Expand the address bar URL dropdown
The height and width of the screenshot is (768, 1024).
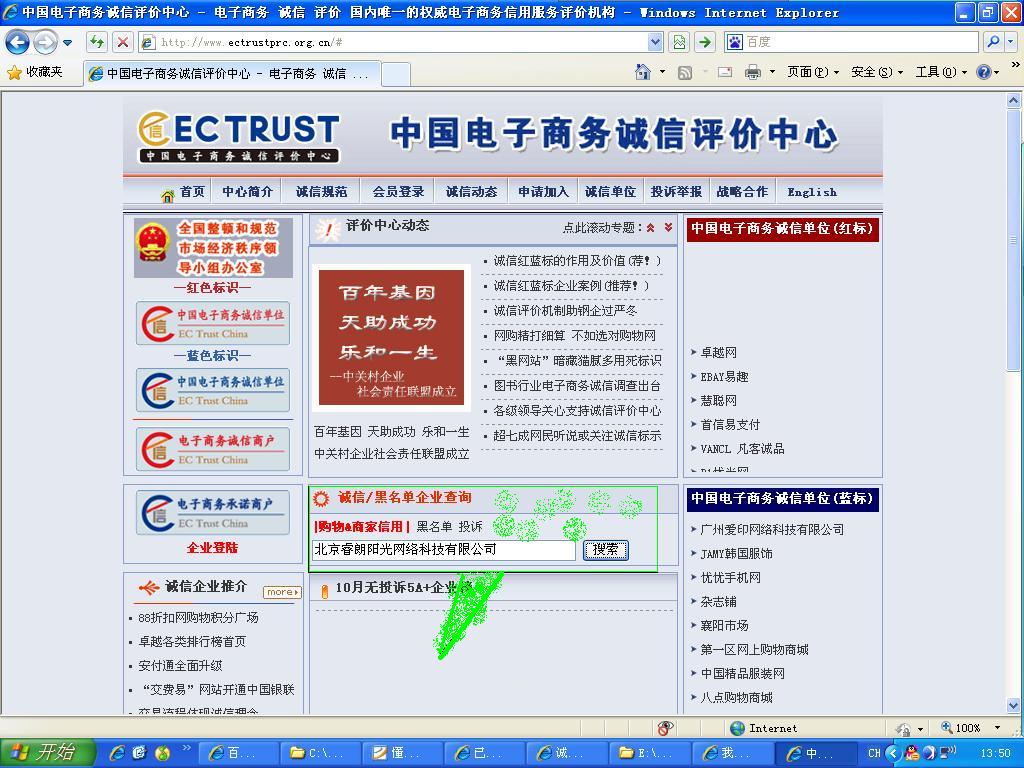(x=656, y=42)
